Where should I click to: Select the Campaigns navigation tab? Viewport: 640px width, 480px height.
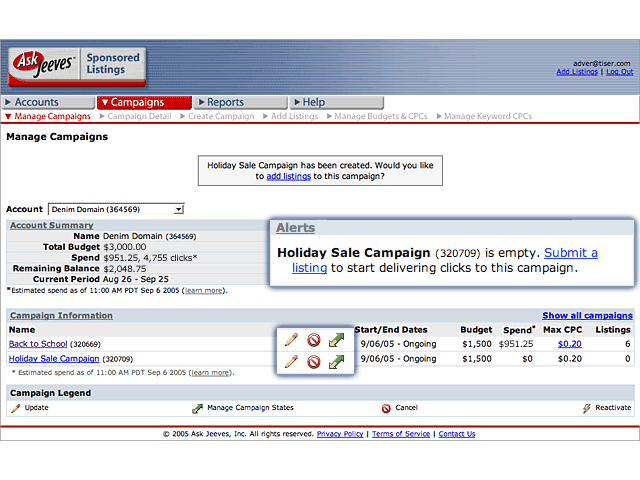click(144, 102)
